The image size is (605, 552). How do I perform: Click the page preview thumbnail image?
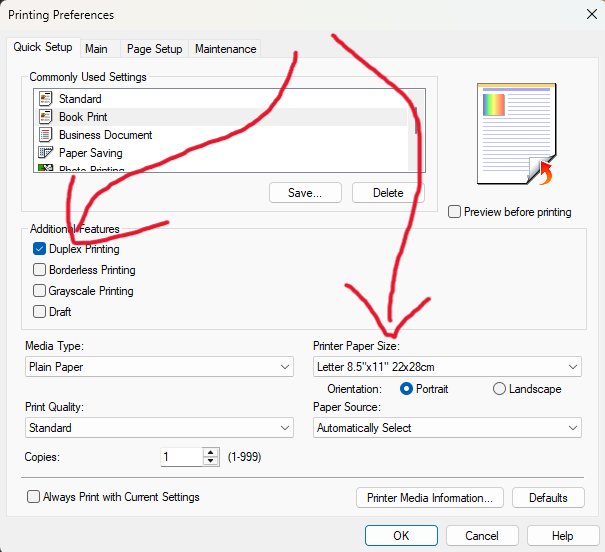click(516, 134)
